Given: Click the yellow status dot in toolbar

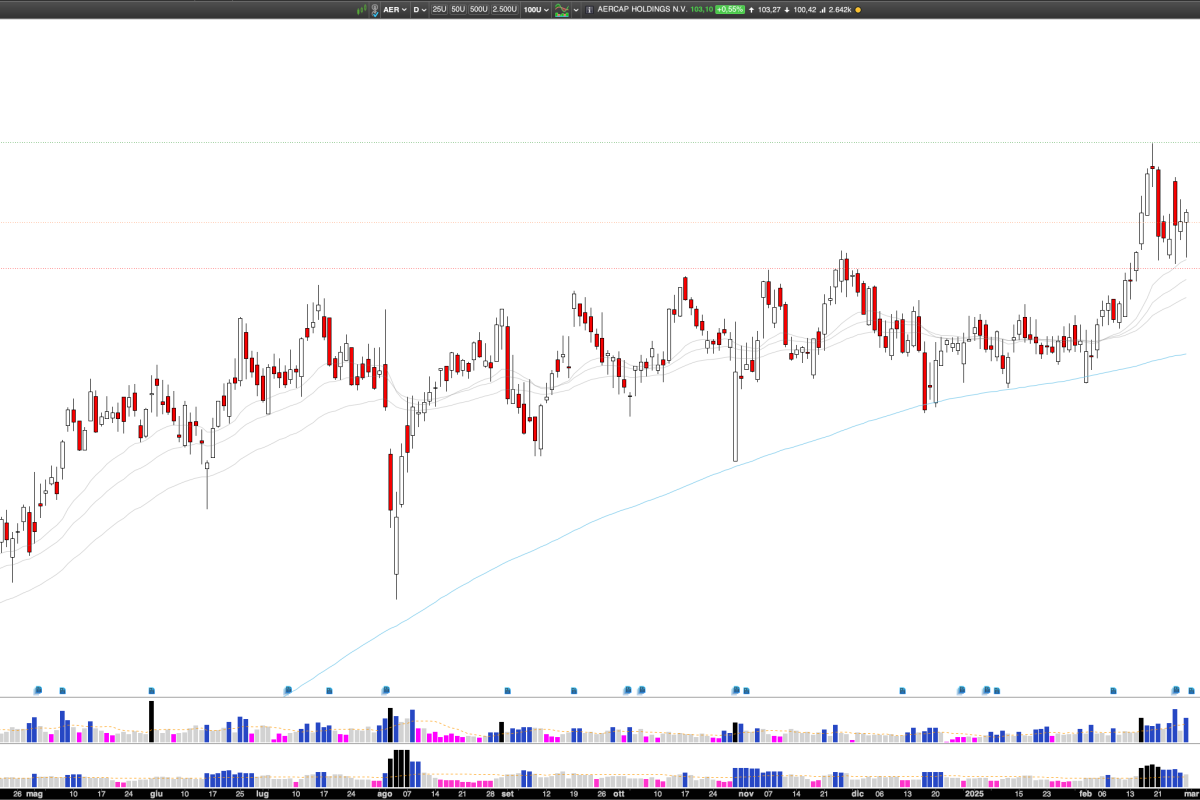Looking at the screenshot, I should point(858,9).
